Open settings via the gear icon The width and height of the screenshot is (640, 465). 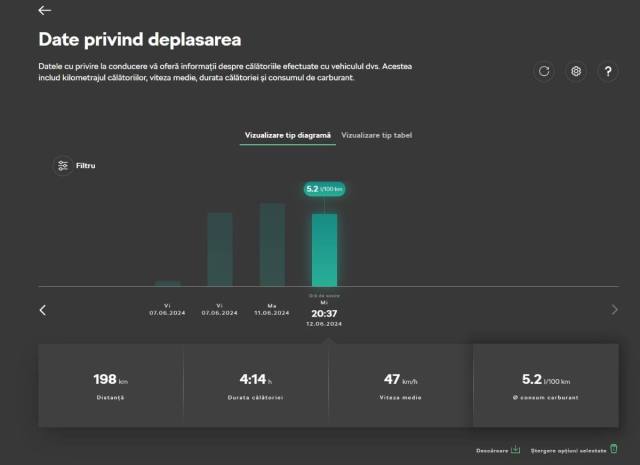tap(576, 71)
